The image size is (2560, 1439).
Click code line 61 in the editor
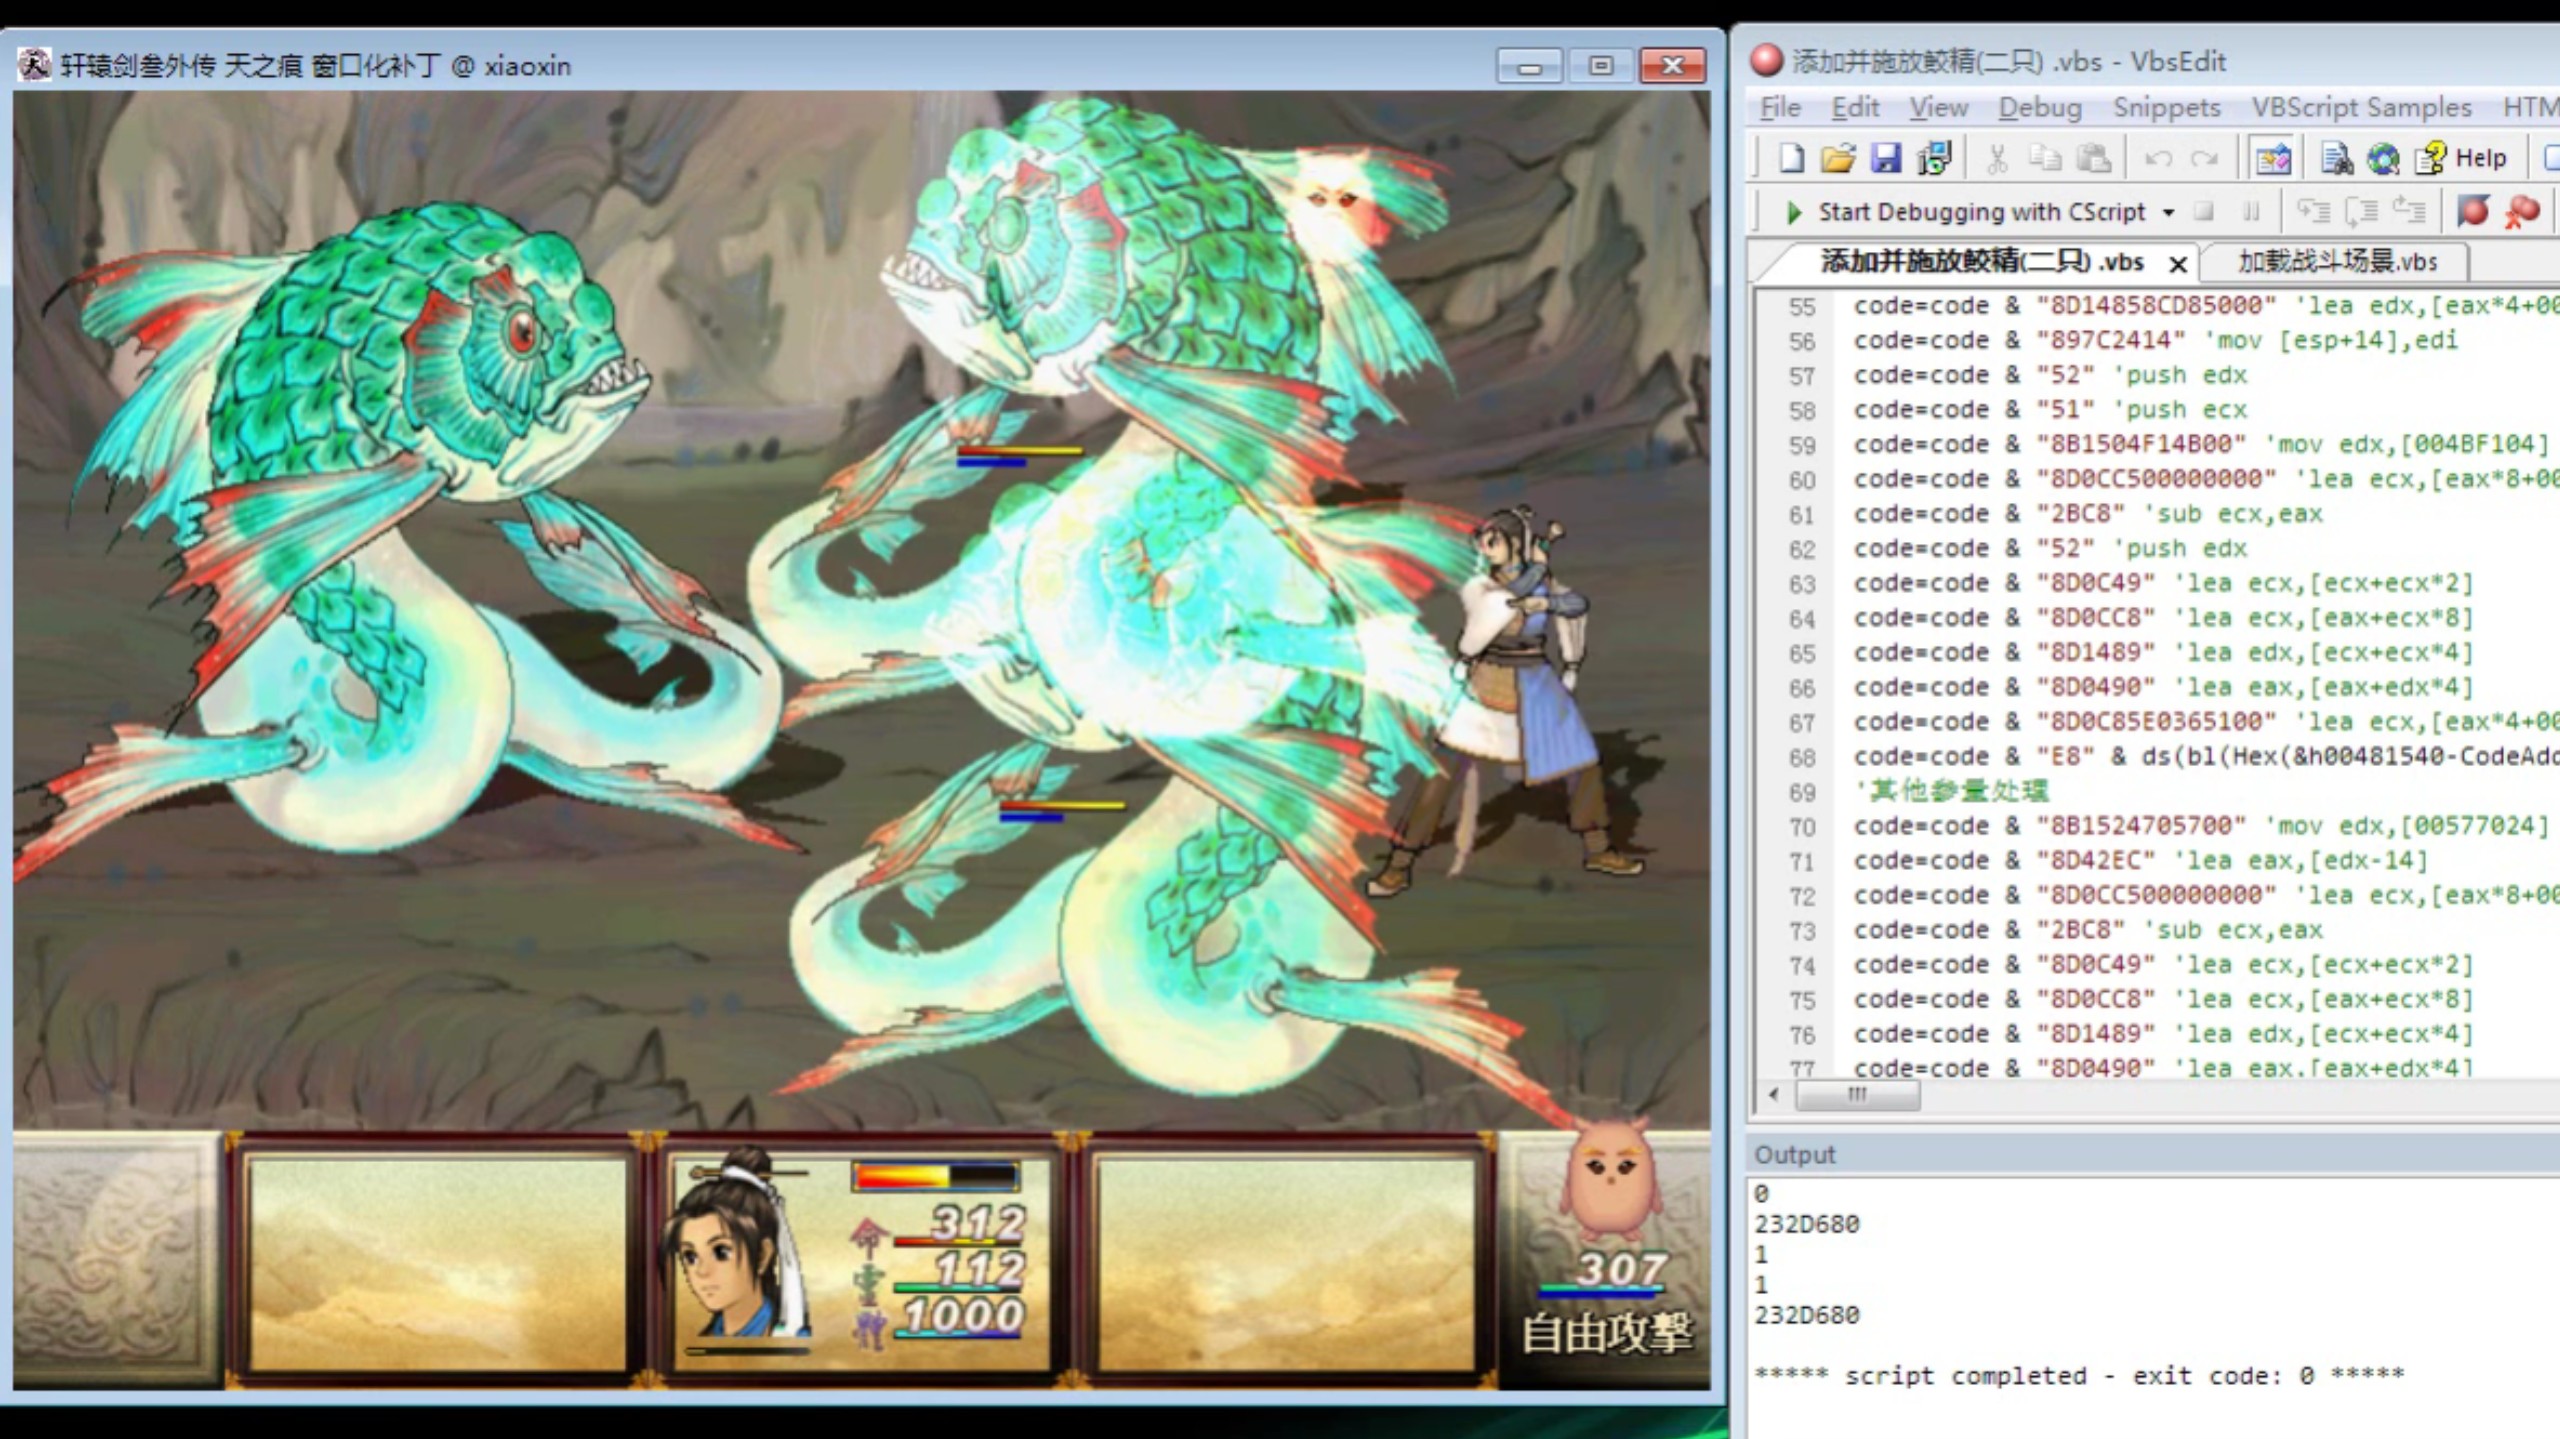(2088, 514)
